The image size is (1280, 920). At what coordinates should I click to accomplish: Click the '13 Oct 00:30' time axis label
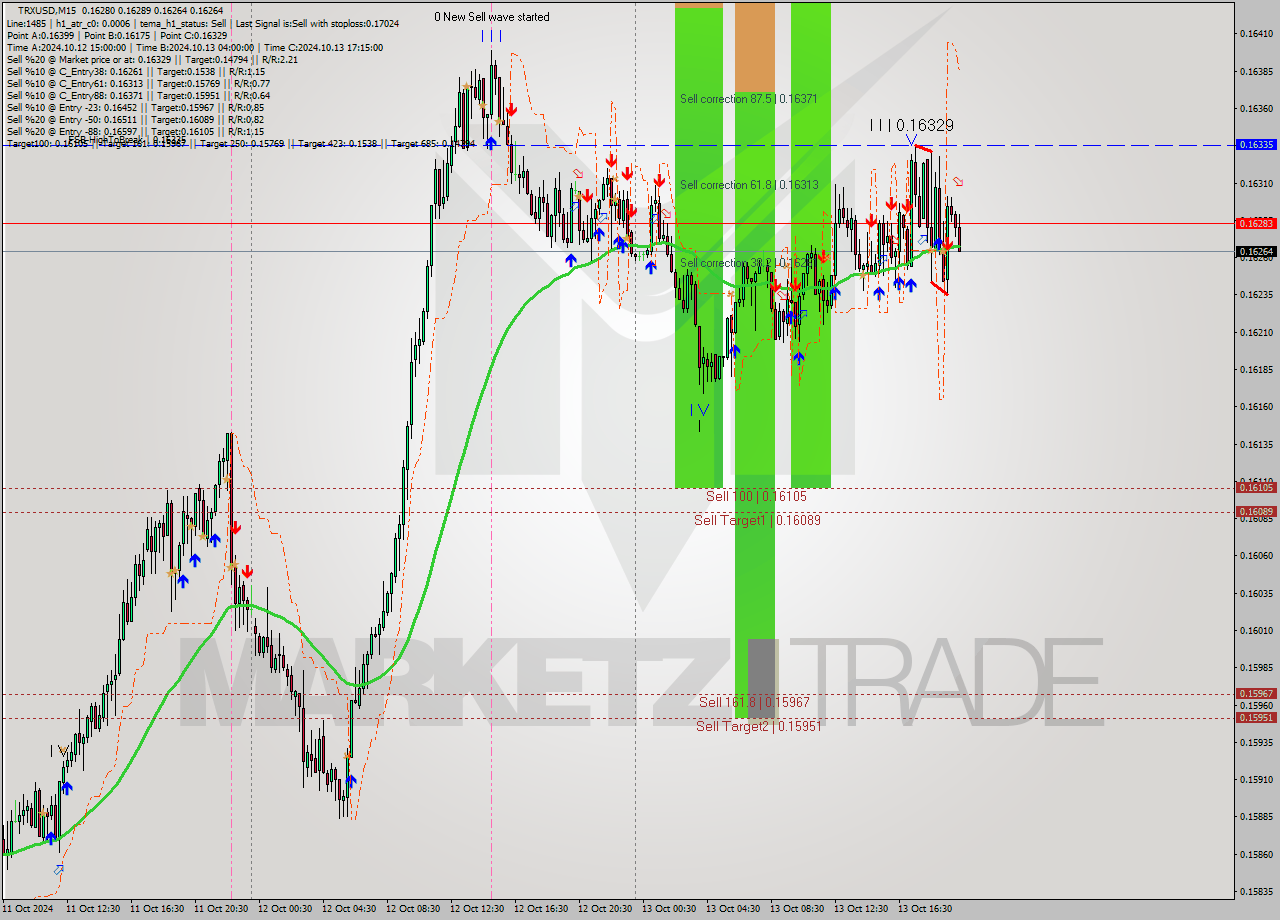tap(669, 909)
